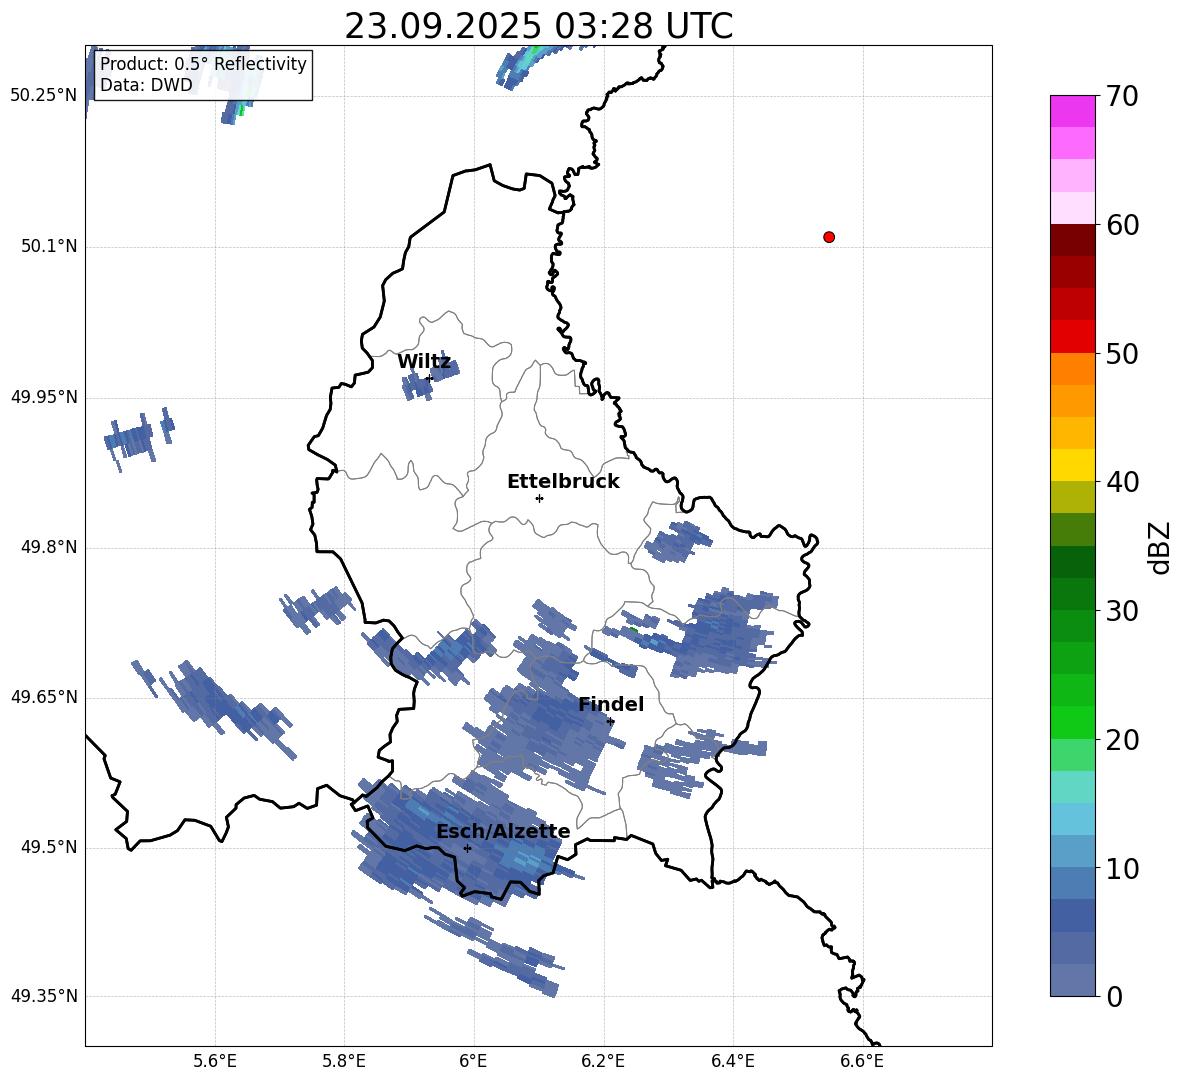Click the 20 tick on colorbar
Image resolution: width=1184 pixels, height=1081 pixels.
(1123, 740)
